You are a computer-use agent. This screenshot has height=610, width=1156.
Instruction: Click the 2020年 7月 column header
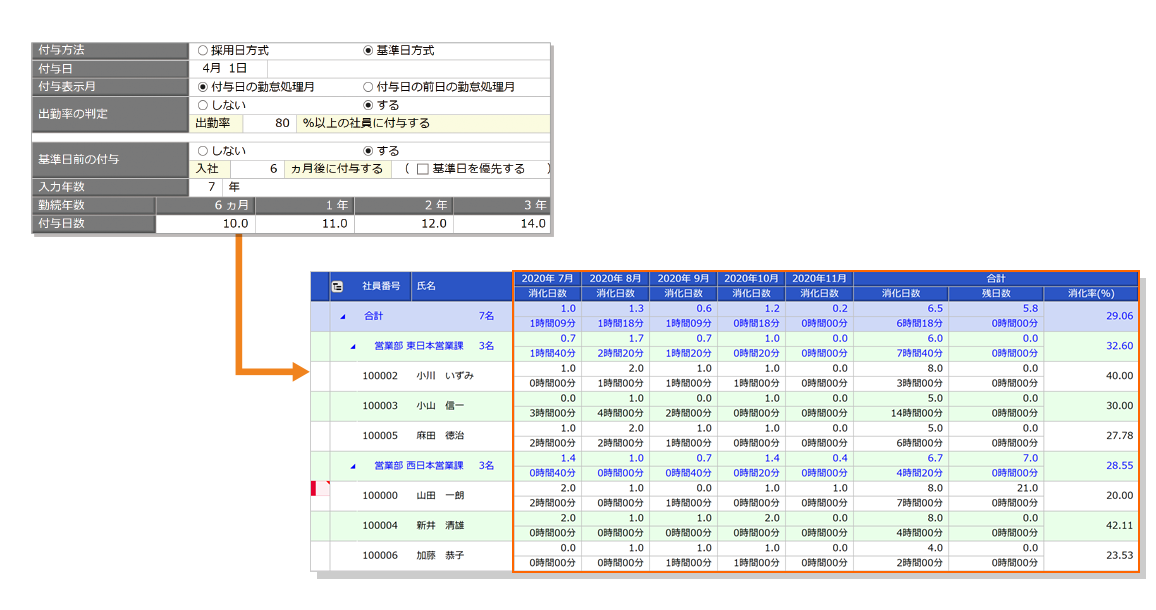[547, 278]
